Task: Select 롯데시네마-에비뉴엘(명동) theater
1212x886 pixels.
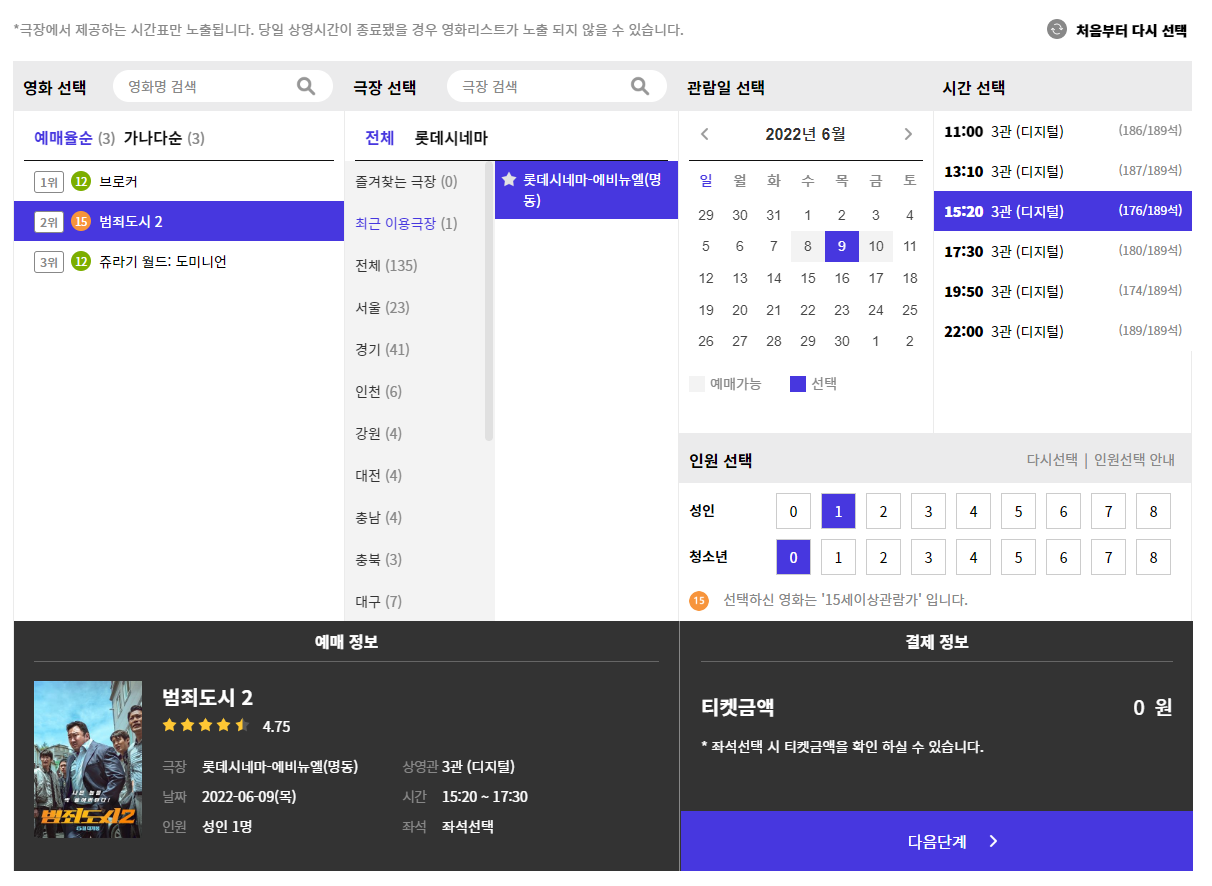Action: [586, 190]
